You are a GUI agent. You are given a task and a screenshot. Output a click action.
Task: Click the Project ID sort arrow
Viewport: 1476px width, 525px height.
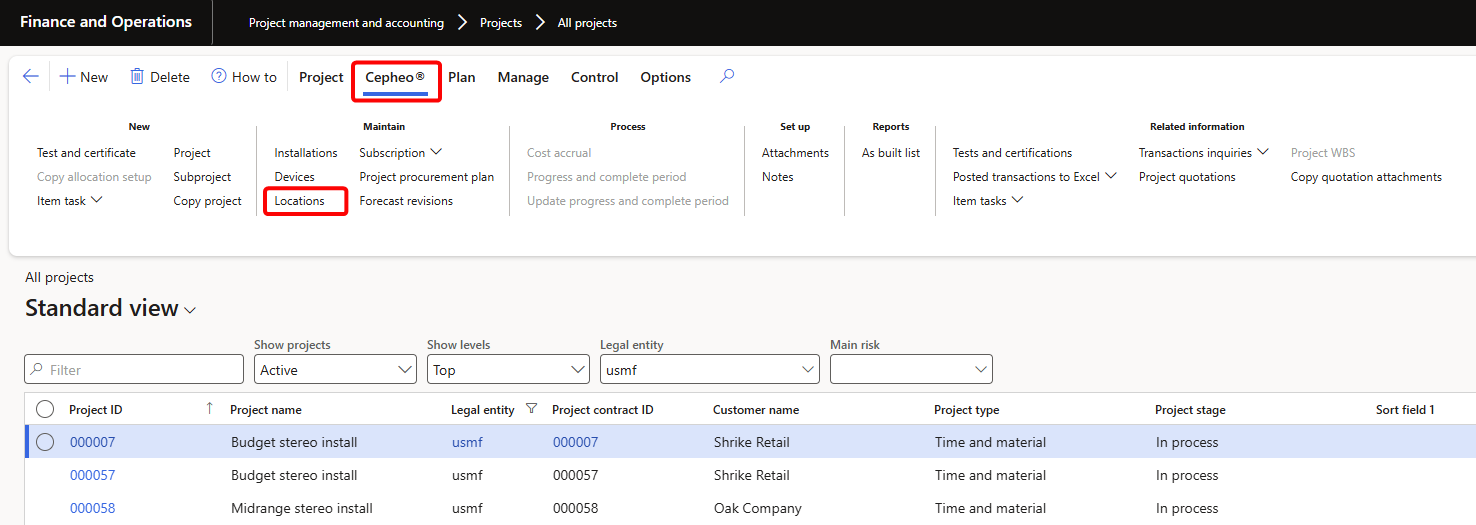209,408
